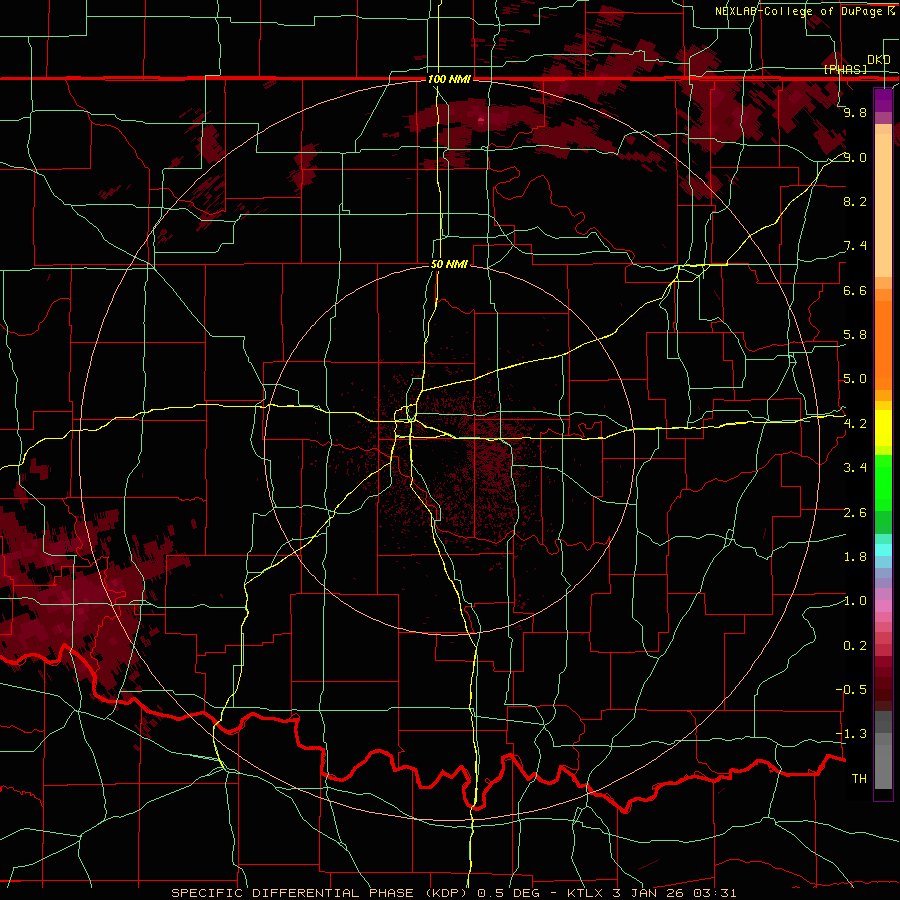Click the 9.8 scale value
This screenshot has width=900, height=900.
click(x=855, y=112)
